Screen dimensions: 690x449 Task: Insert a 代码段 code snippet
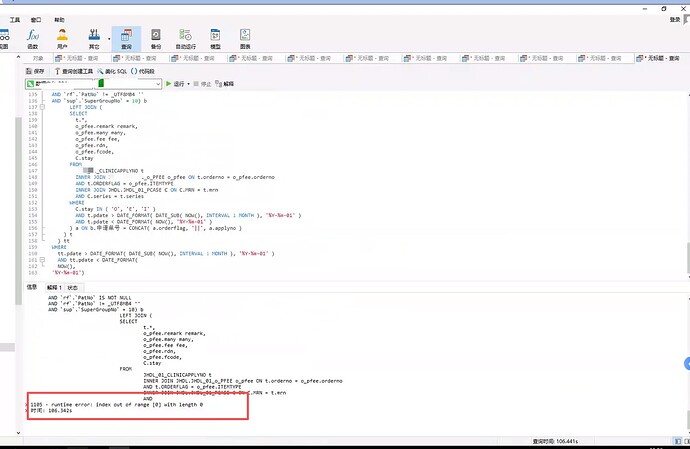point(144,71)
